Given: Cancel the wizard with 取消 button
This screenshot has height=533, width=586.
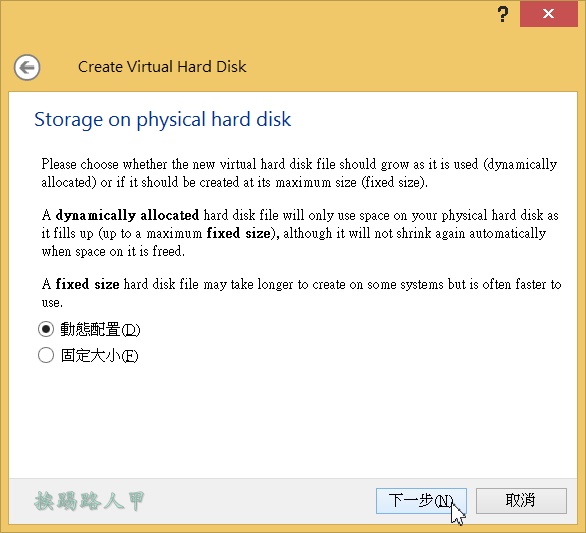Looking at the screenshot, I should 521,500.
